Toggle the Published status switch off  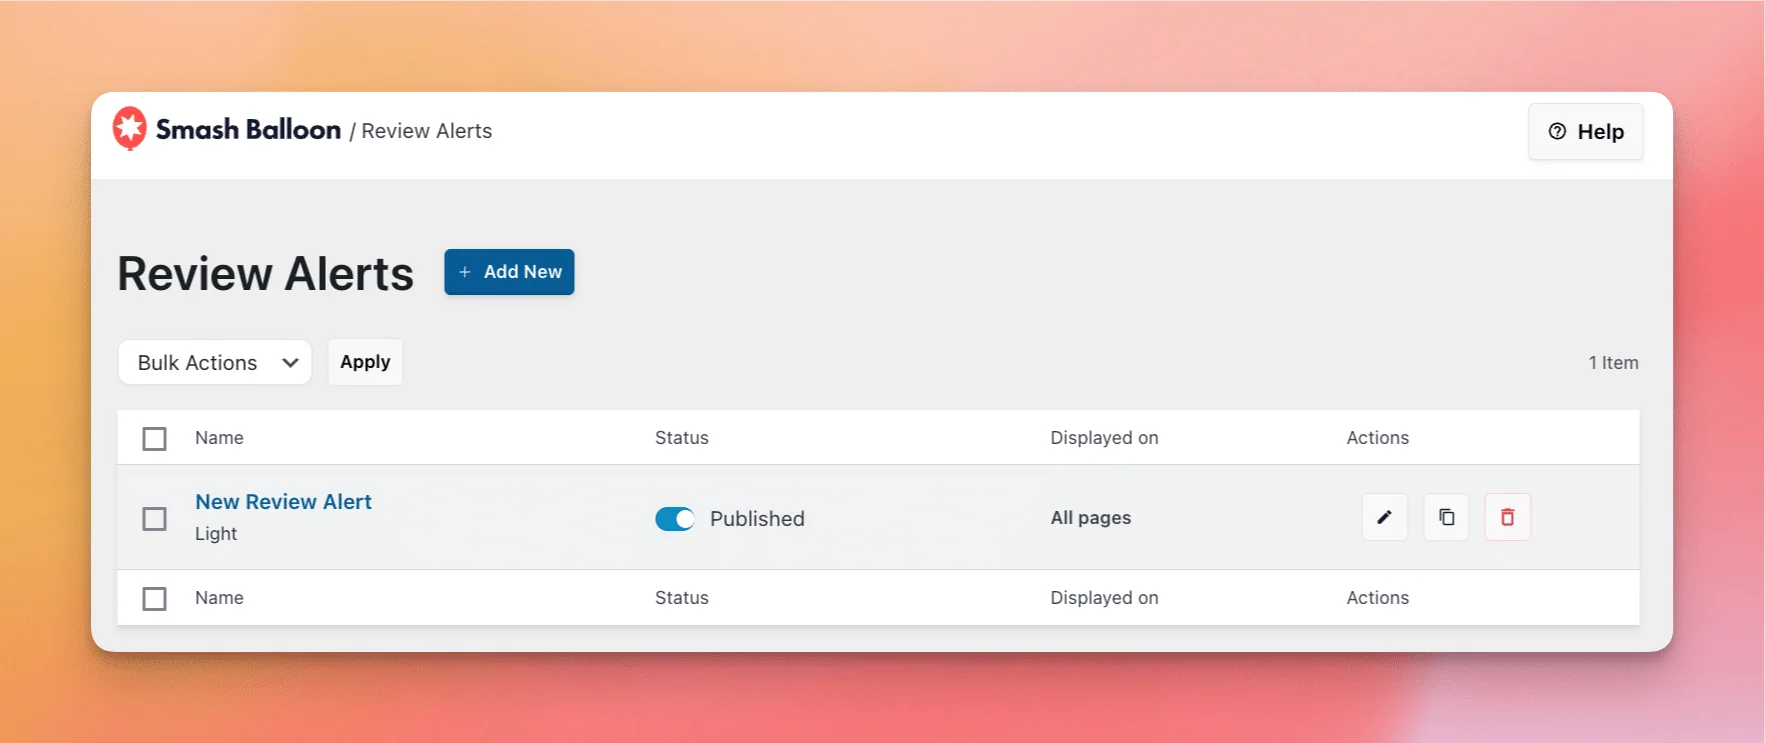tap(675, 519)
